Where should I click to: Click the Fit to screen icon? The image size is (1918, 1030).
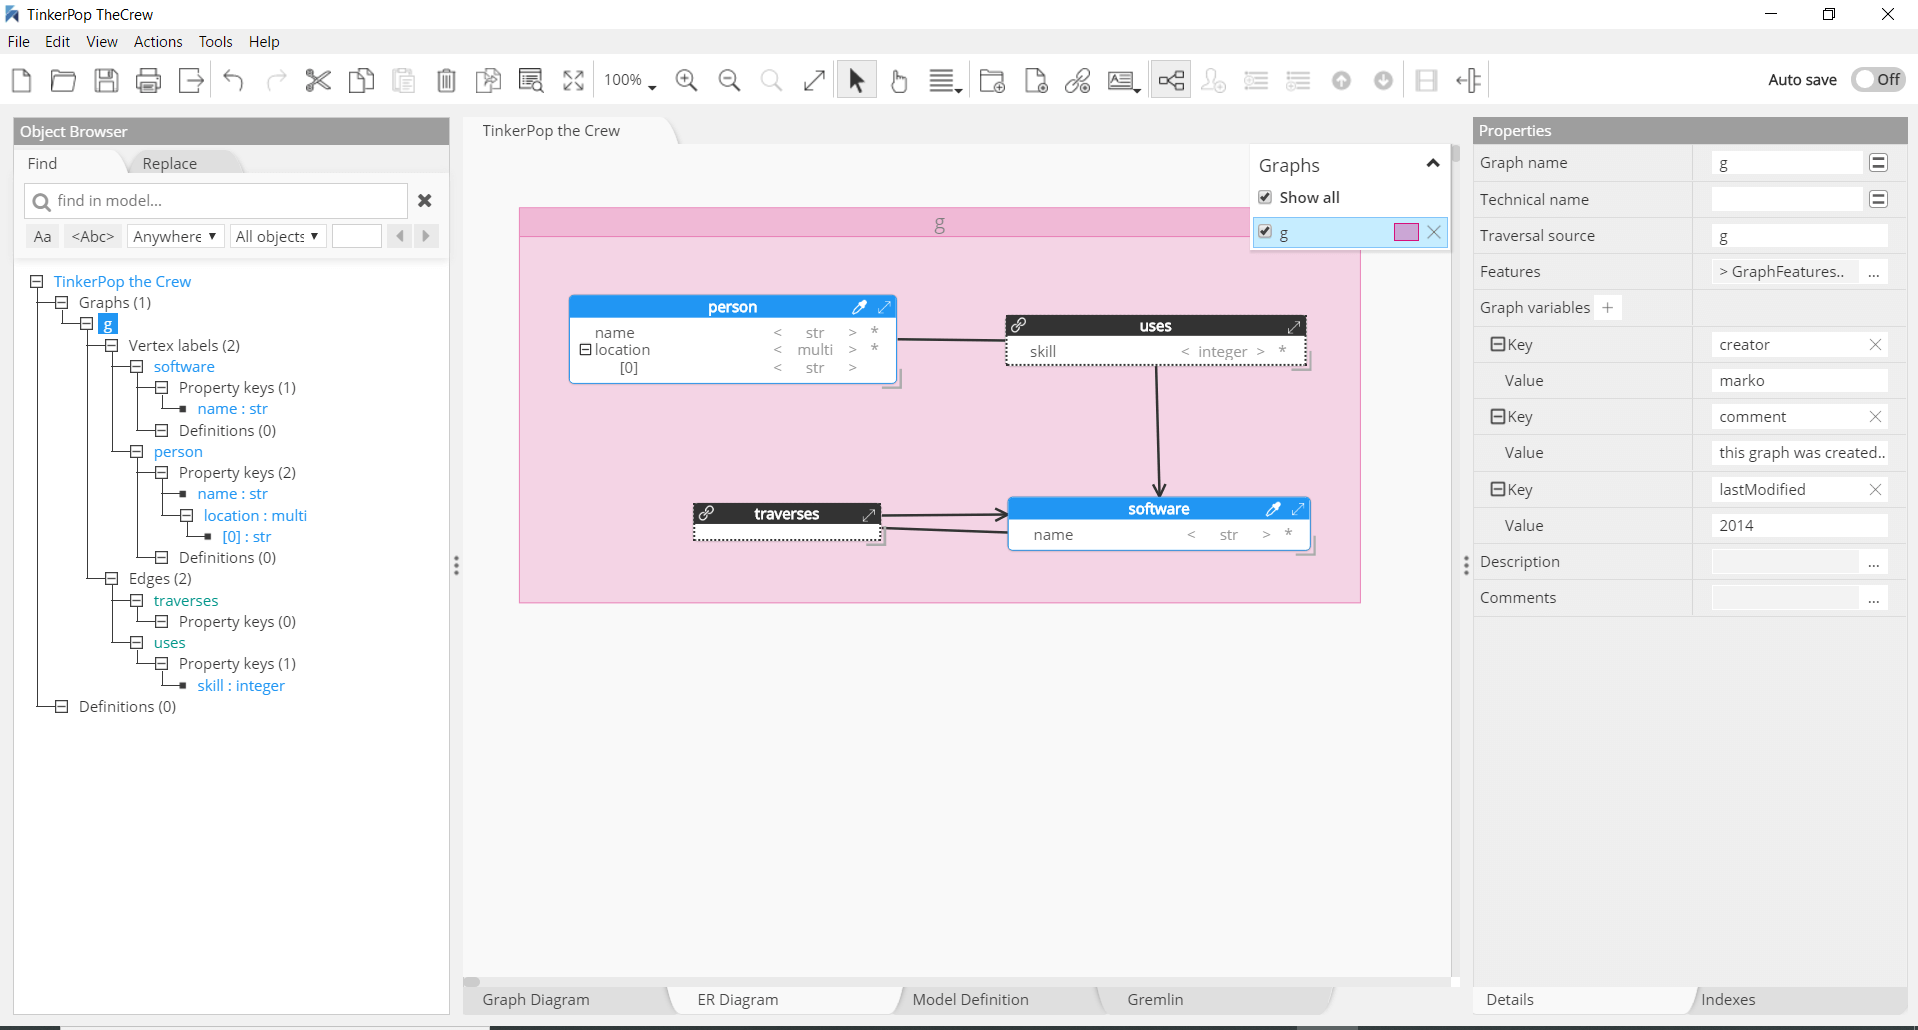pyautogui.click(x=573, y=80)
